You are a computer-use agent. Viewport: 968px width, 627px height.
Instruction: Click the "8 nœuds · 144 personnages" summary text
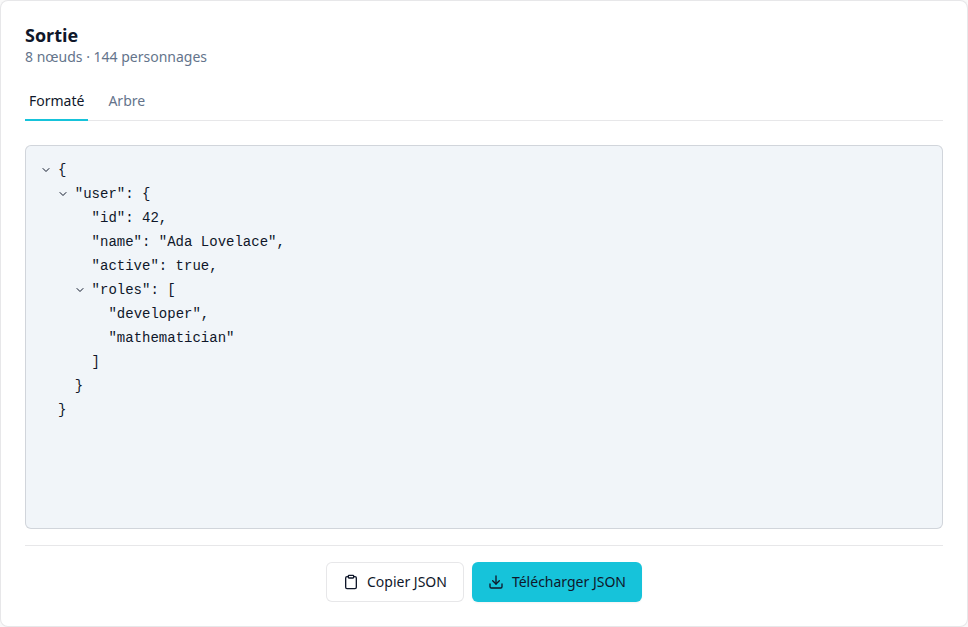pyautogui.click(x=116, y=57)
